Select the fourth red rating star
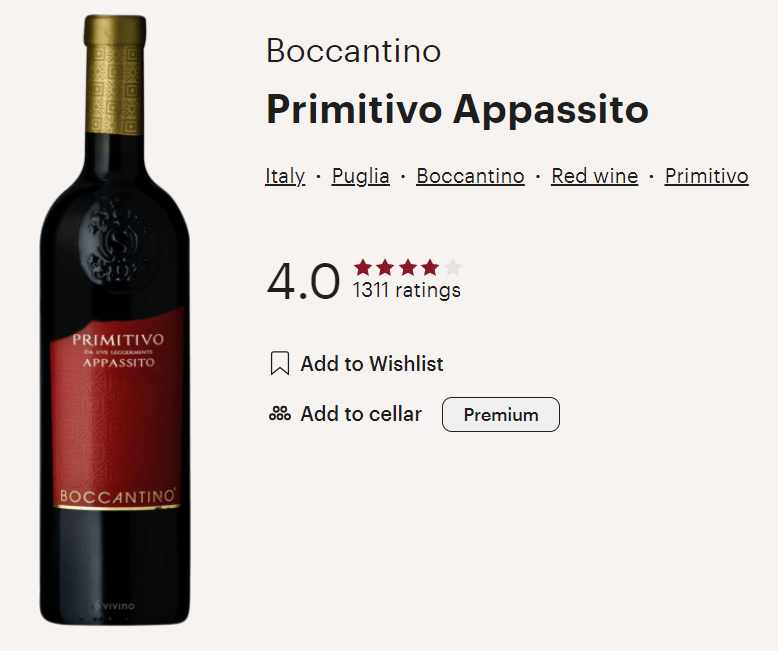778x651 pixels. [430, 268]
